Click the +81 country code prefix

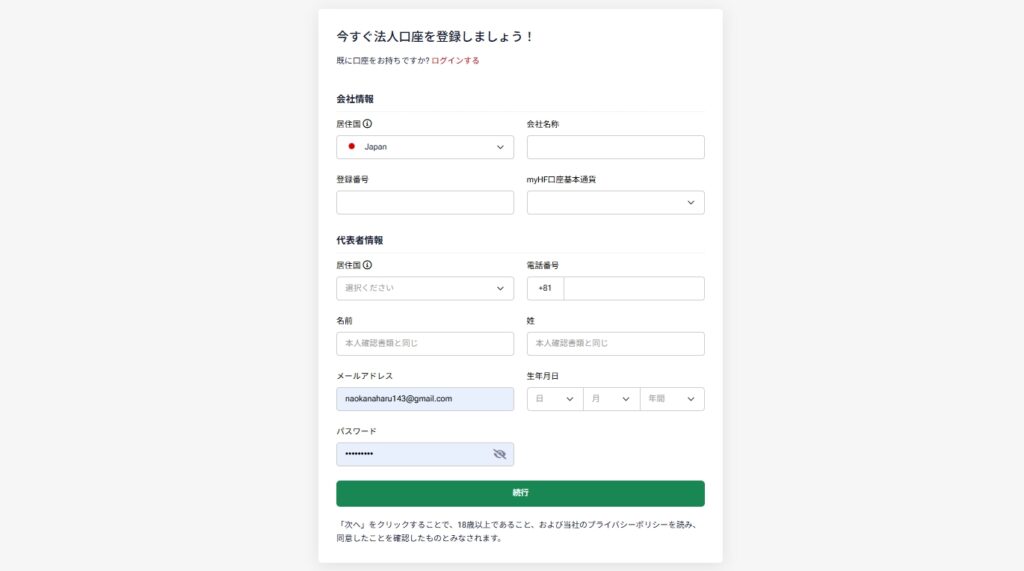[545, 288]
